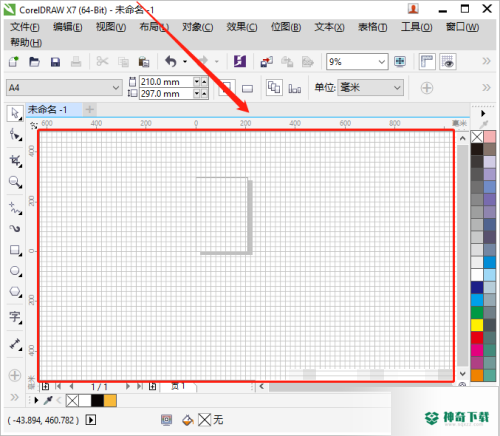Image resolution: width=500 pixels, height=436 pixels.
Task: Open the 文件(F) menu
Action: pyautogui.click(x=25, y=27)
